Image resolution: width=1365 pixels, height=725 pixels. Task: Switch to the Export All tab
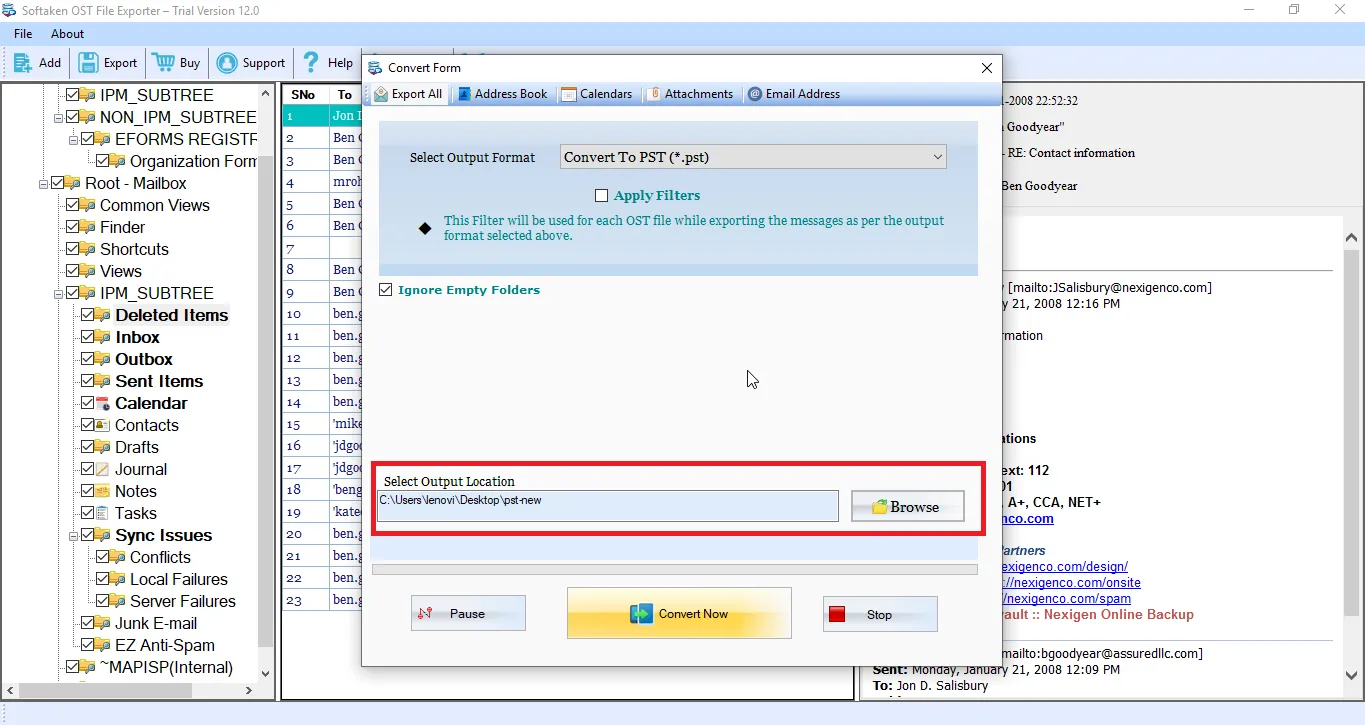click(x=408, y=94)
